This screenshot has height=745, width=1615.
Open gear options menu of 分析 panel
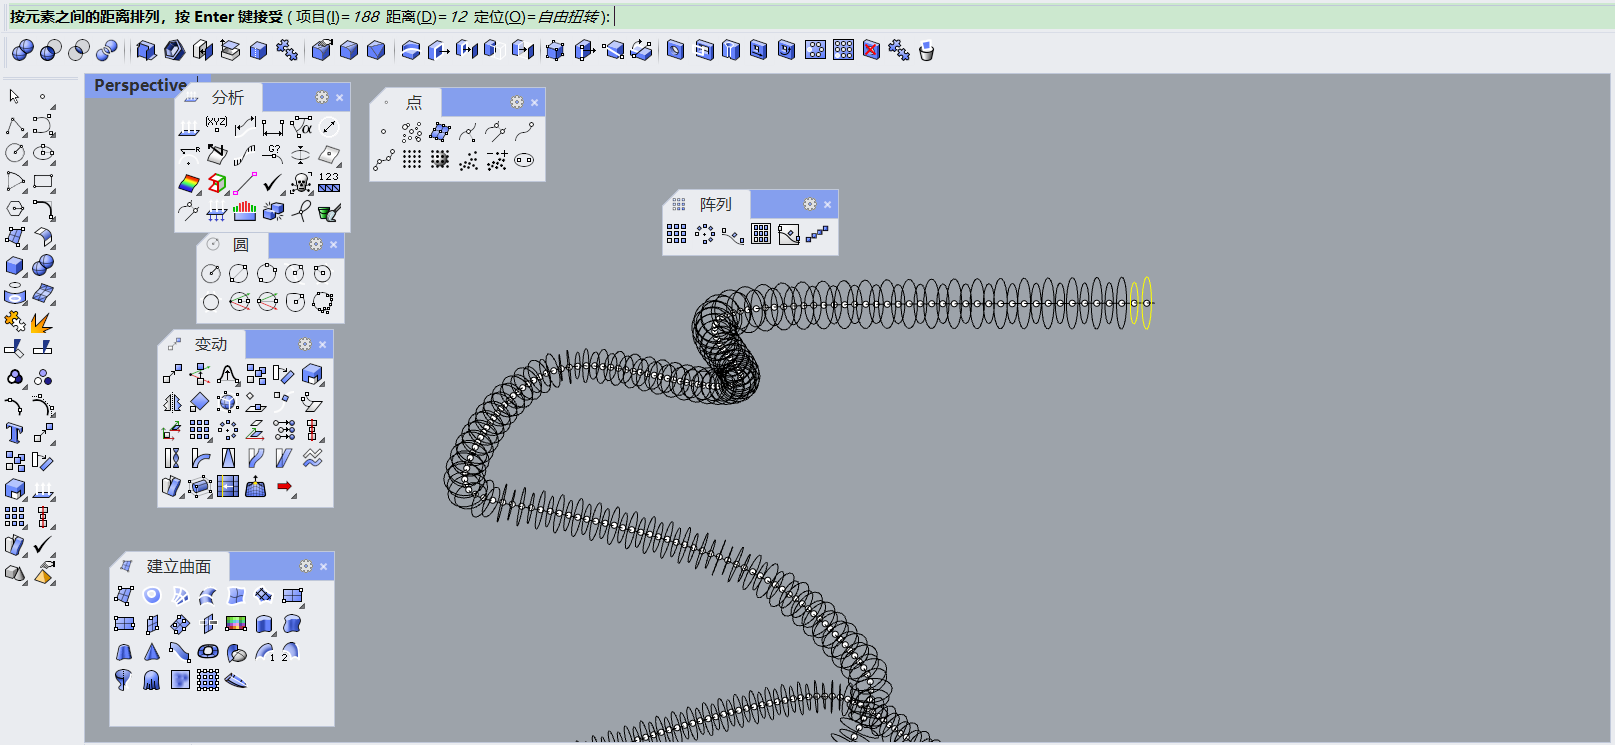pos(322,97)
